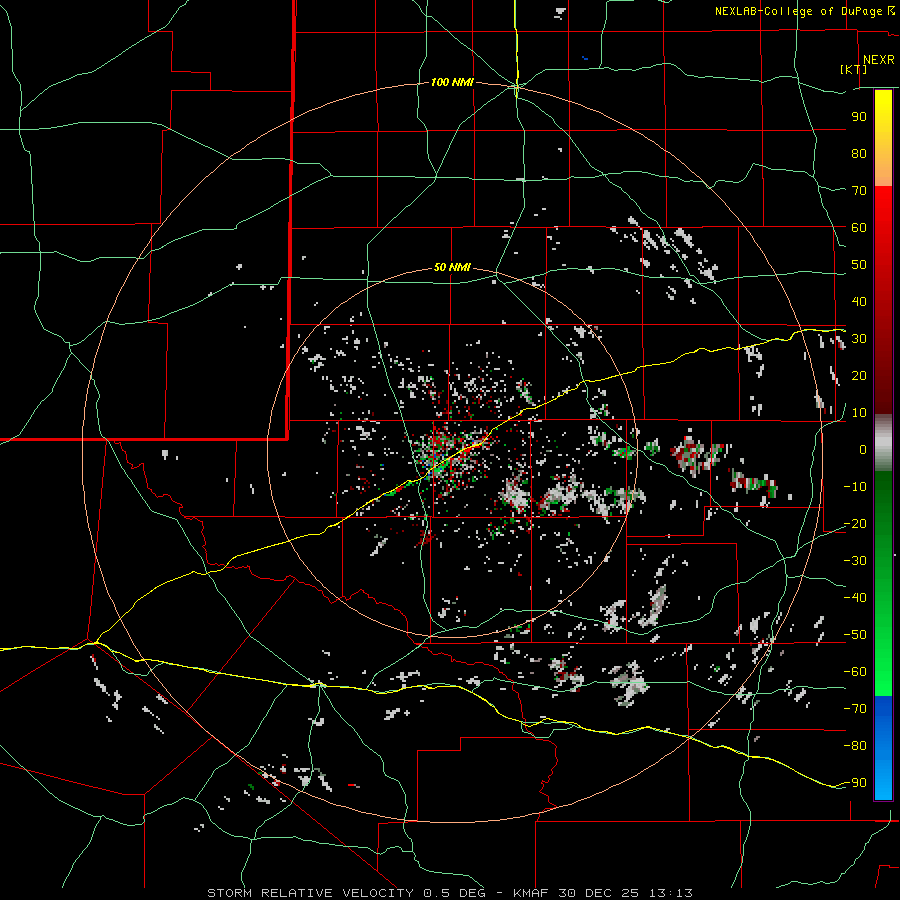The image size is (900, 900).
Task: Click the KMAF radar site identifier
Action: coord(530,893)
